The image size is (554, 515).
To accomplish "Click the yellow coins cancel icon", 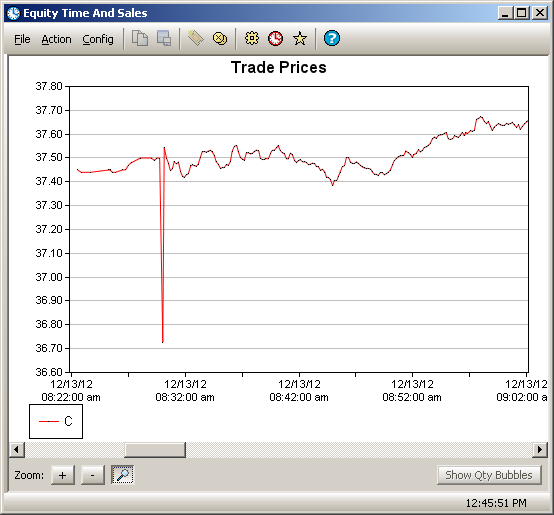I will [x=220, y=38].
